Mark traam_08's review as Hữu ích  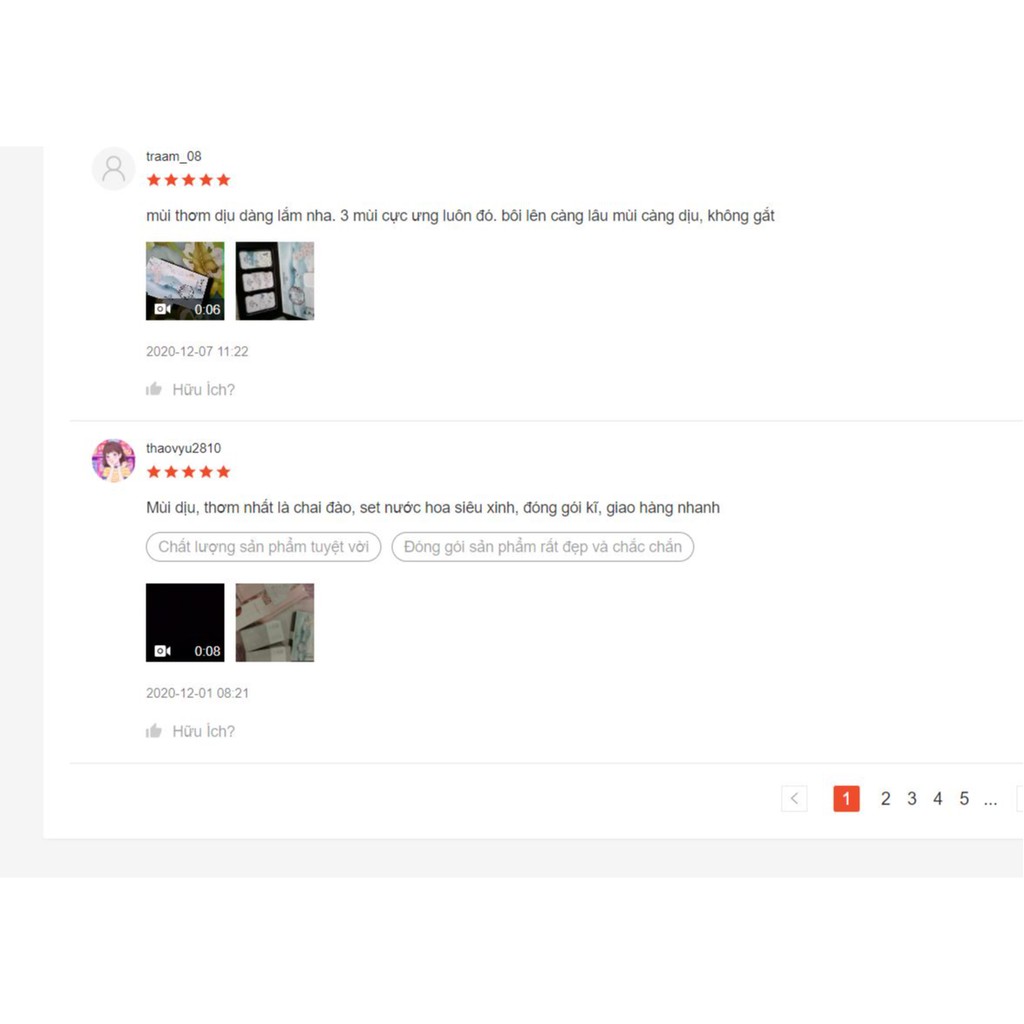(x=190, y=389)
